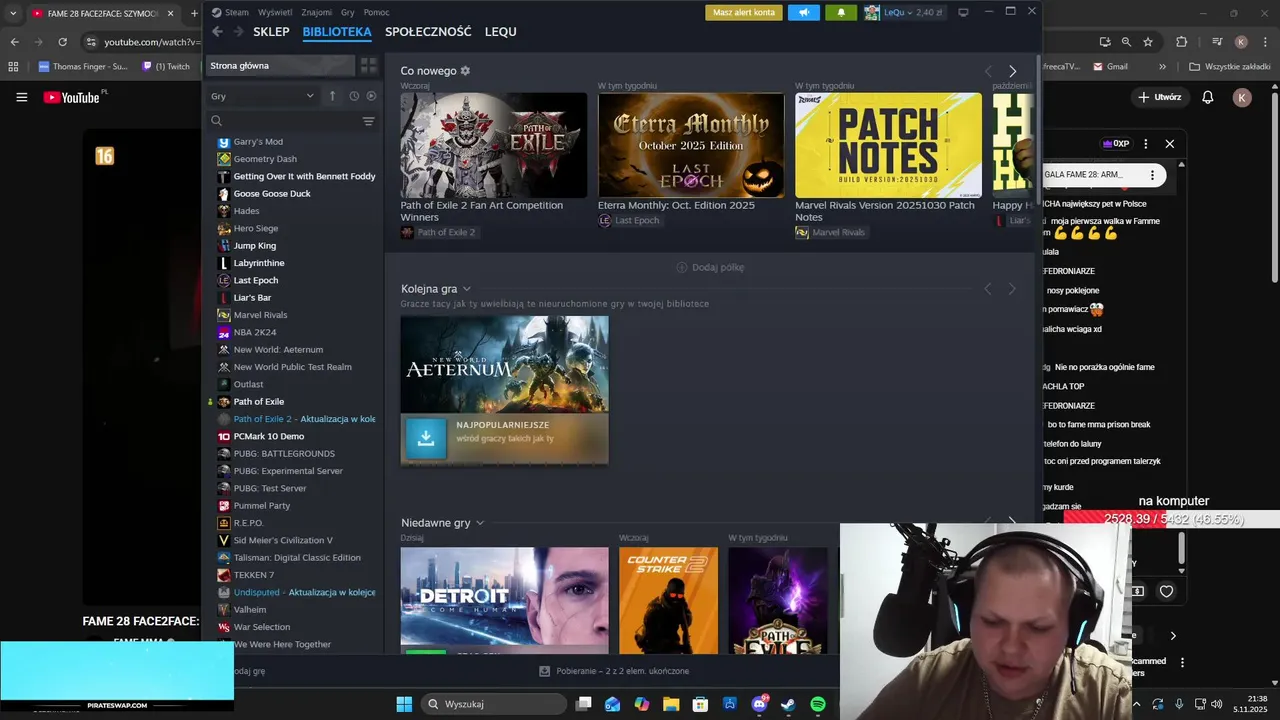Screen dimensions: 1280x720
Task: Open the Steam menu
Action: point(230,12)
